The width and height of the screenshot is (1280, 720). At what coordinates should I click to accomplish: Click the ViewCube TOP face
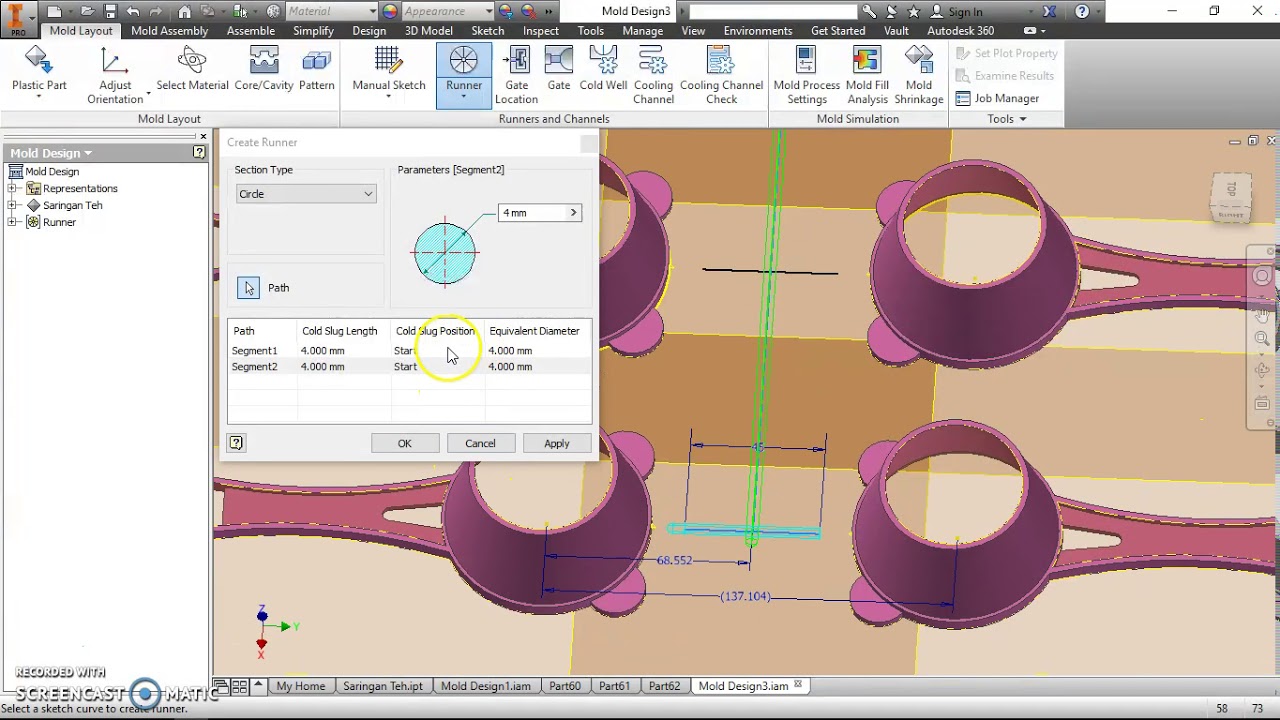point(1231,189)
